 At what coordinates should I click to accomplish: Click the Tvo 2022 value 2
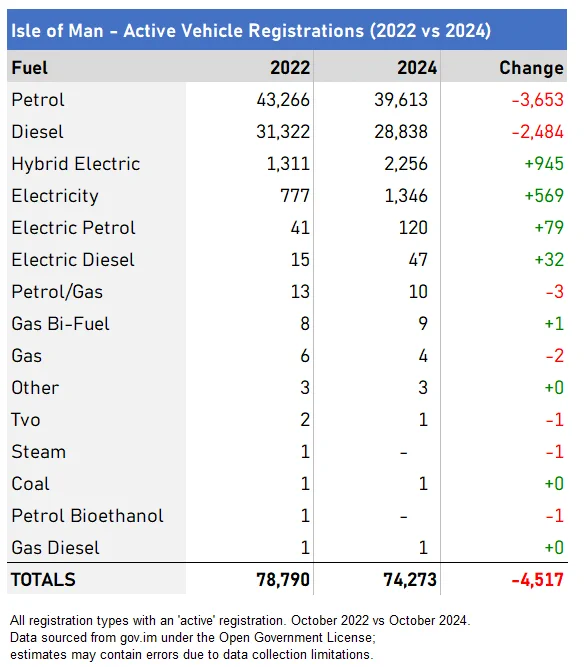(x=305, y=420)
